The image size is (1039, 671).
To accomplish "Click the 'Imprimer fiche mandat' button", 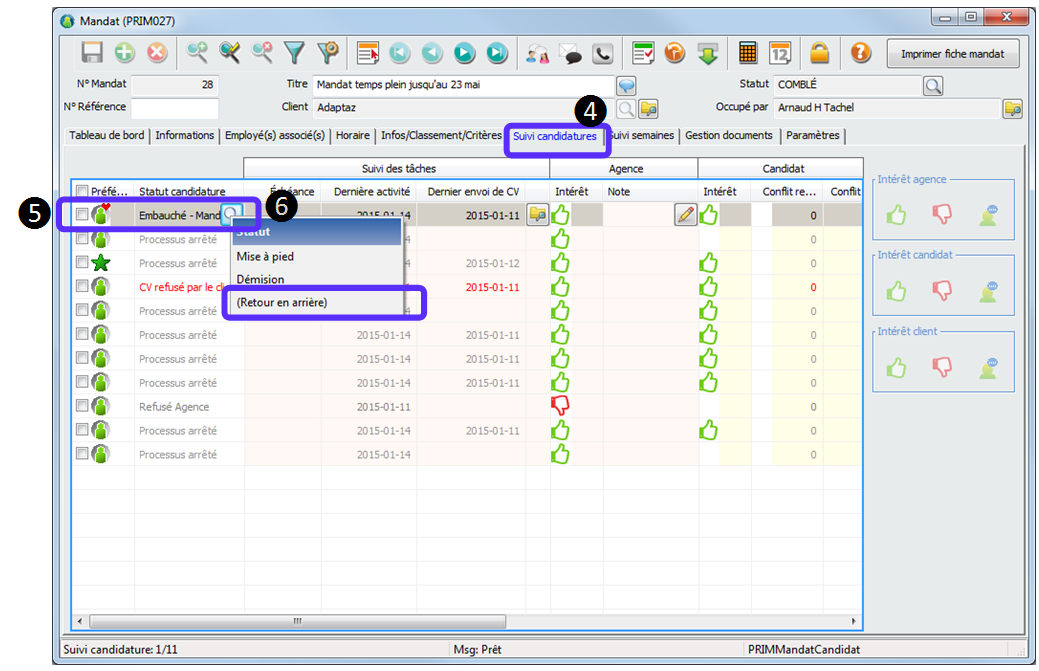I will click(952, 54).
